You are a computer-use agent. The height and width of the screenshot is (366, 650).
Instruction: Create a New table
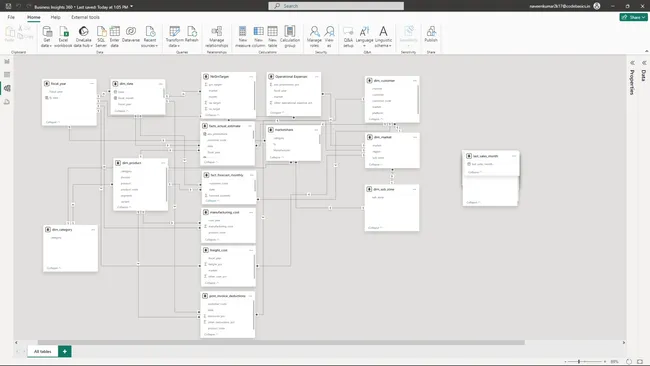272,36
